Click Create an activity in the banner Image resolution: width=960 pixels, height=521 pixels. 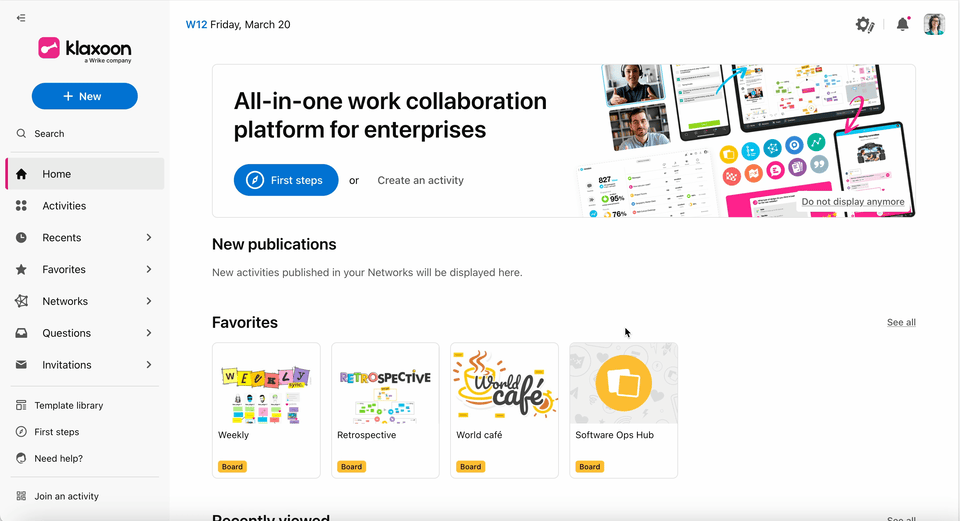point(421,180)
